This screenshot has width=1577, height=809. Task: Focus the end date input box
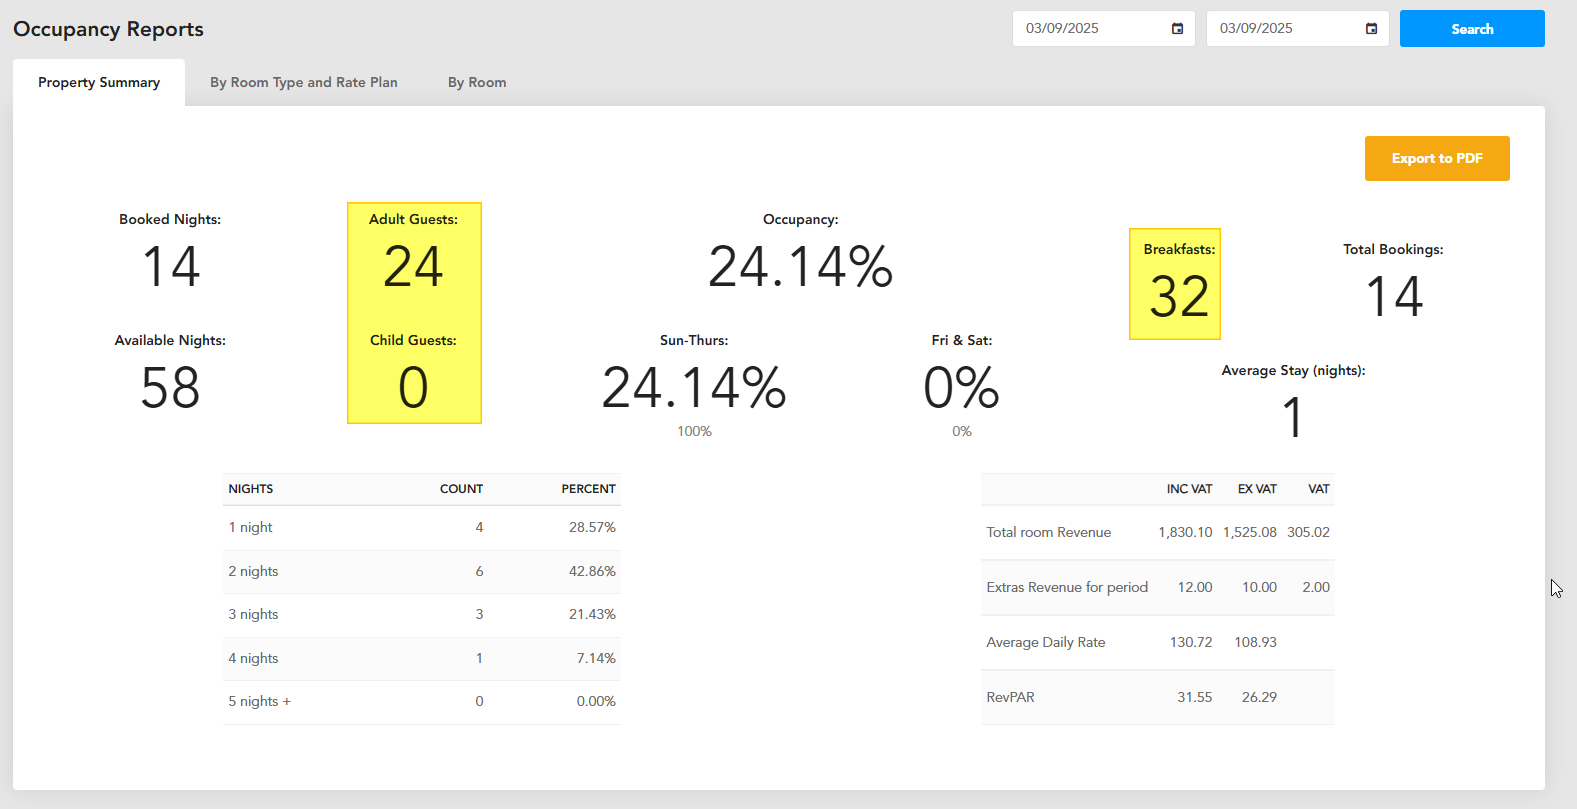[1297, 29]
